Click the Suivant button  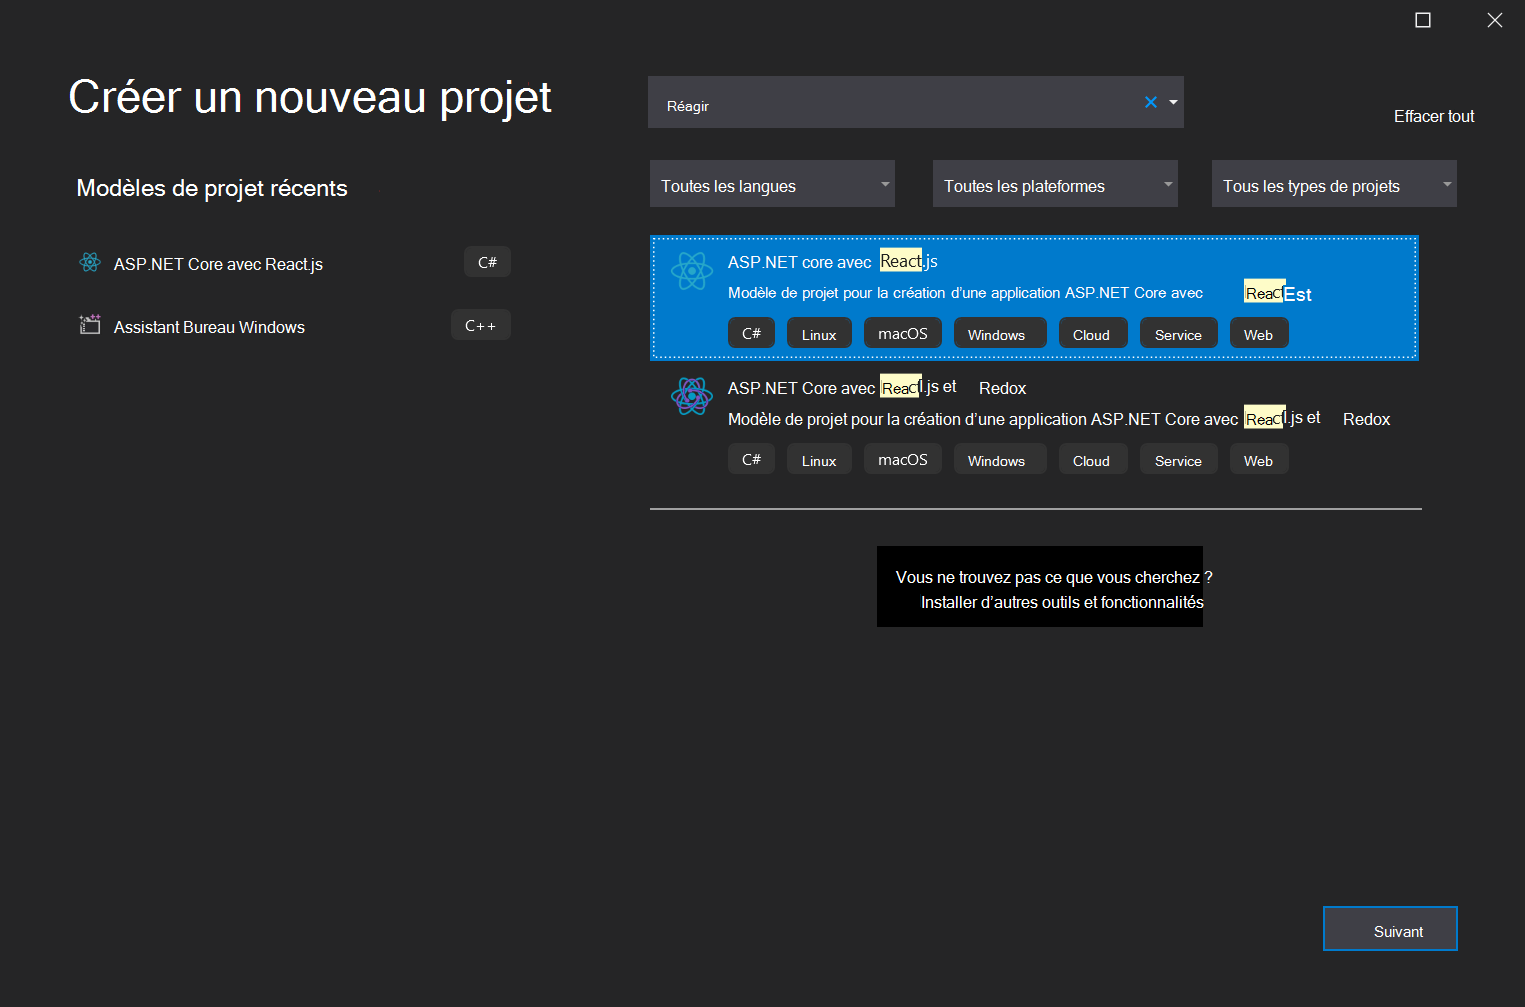click(x=1389, y=929)
